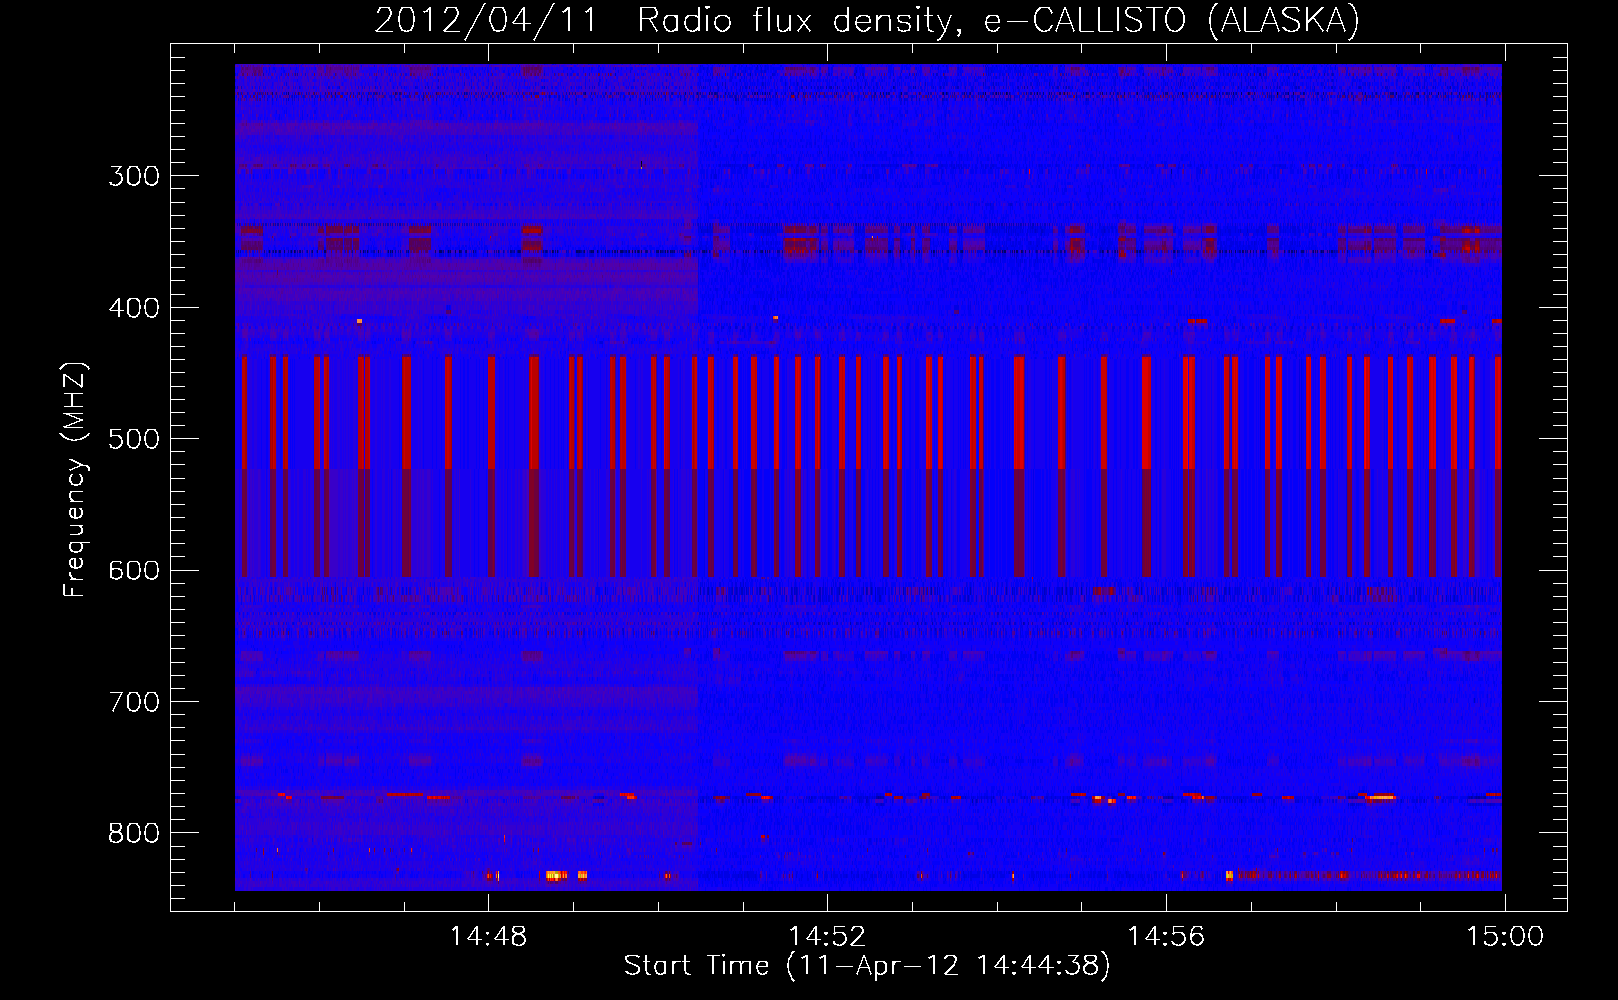Click the 400 frequency tick label
The image size is (1618, 1000).
134,308
